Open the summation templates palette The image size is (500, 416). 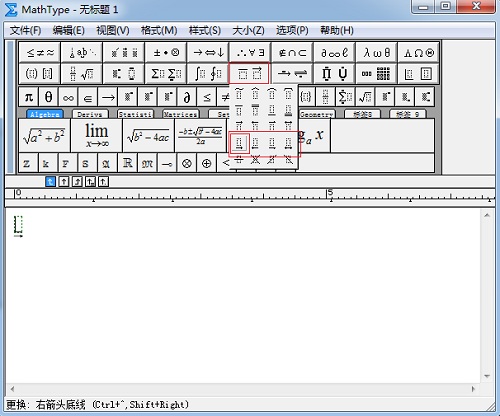coord(166,73)
